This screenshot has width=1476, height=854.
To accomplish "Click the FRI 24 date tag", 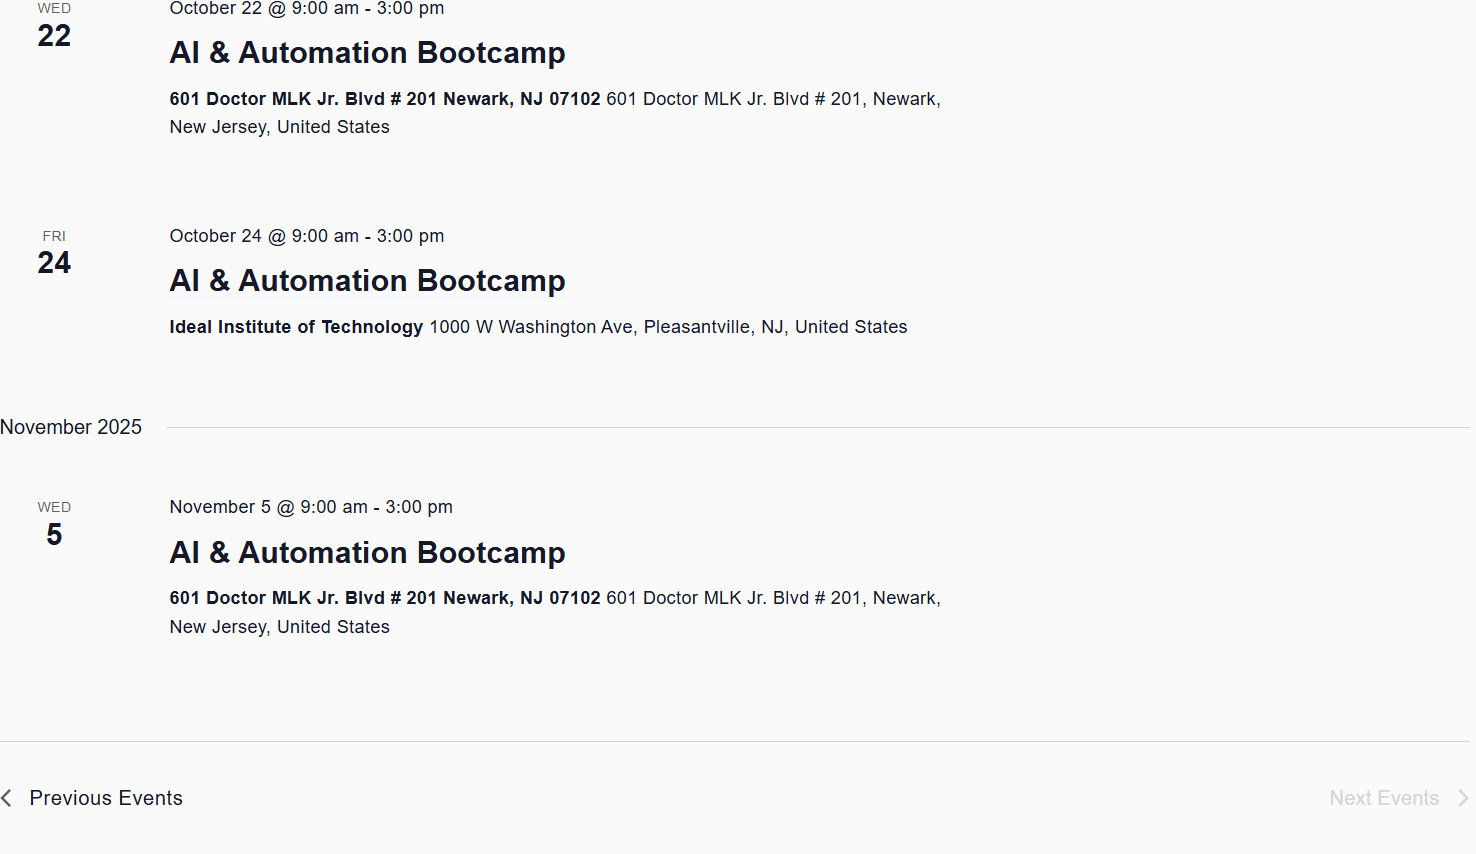I will 54,254.
